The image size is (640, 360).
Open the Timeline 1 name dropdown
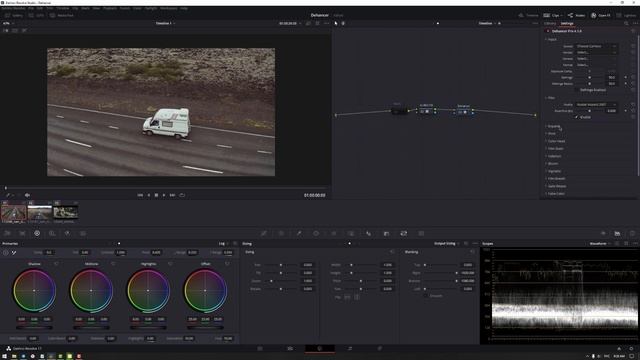pos(165,23)
